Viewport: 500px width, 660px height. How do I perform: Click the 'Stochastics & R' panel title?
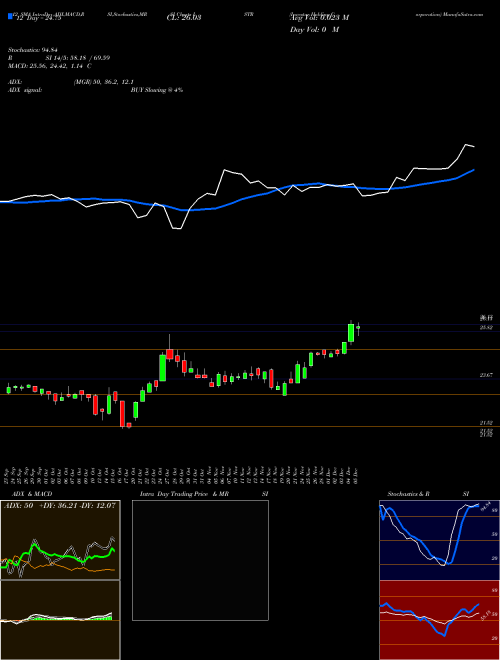click(x=408, y=494)
